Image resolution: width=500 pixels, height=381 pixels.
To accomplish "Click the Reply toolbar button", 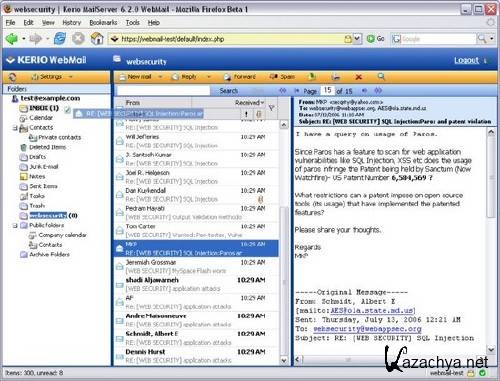I will 184,77.
